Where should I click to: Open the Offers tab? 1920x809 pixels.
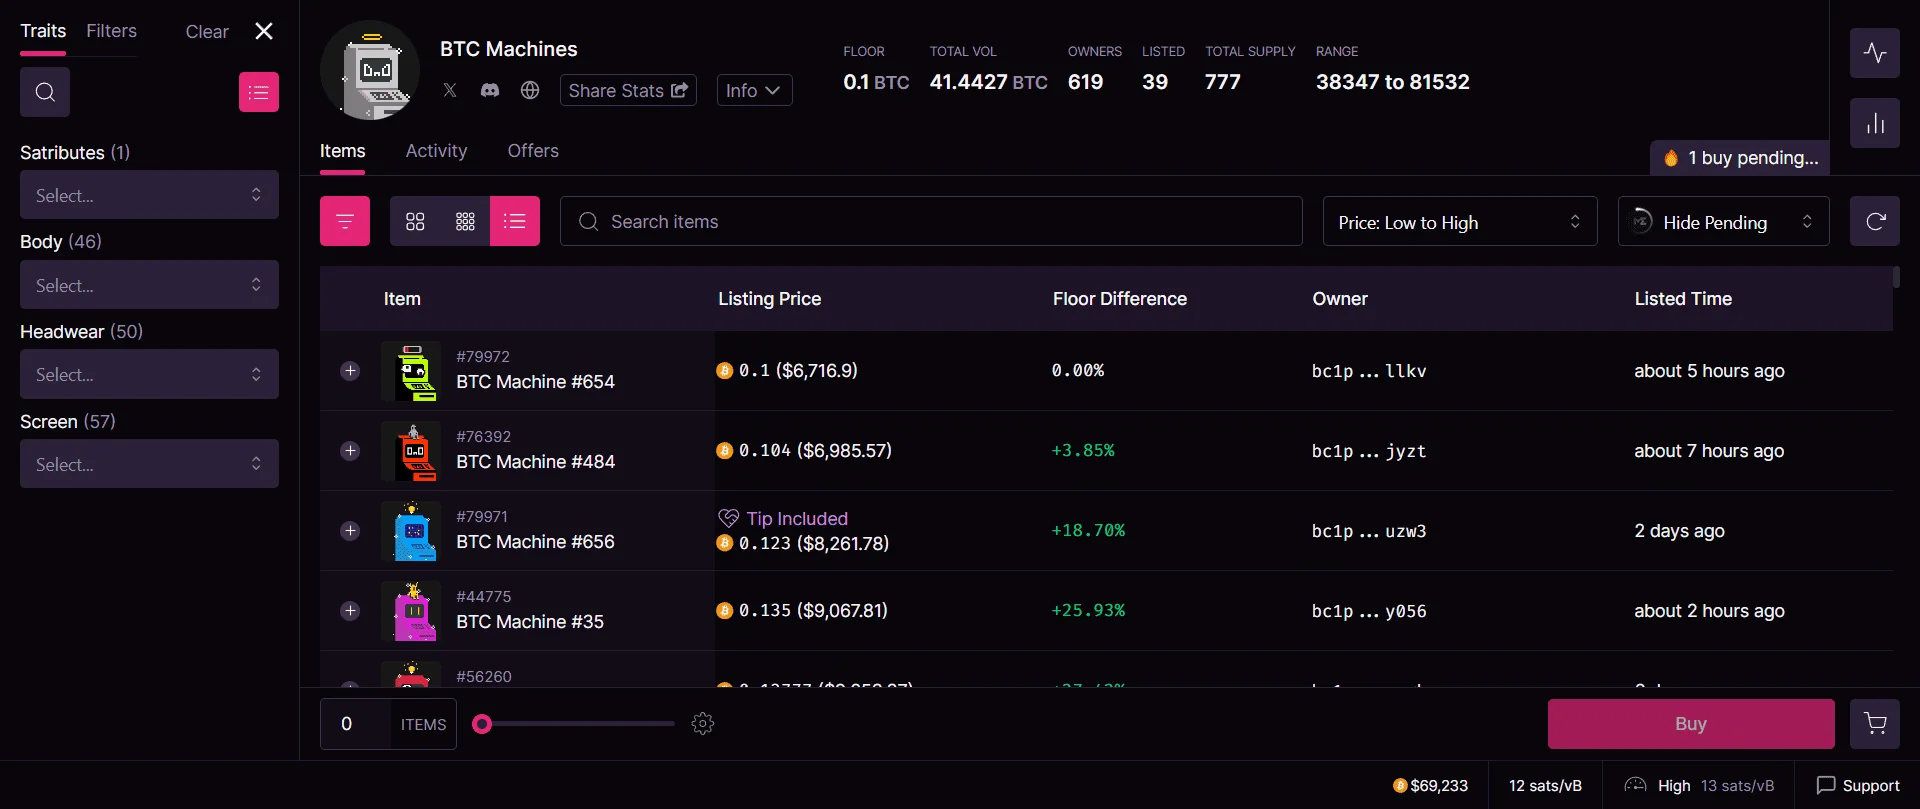click(533, 151)
